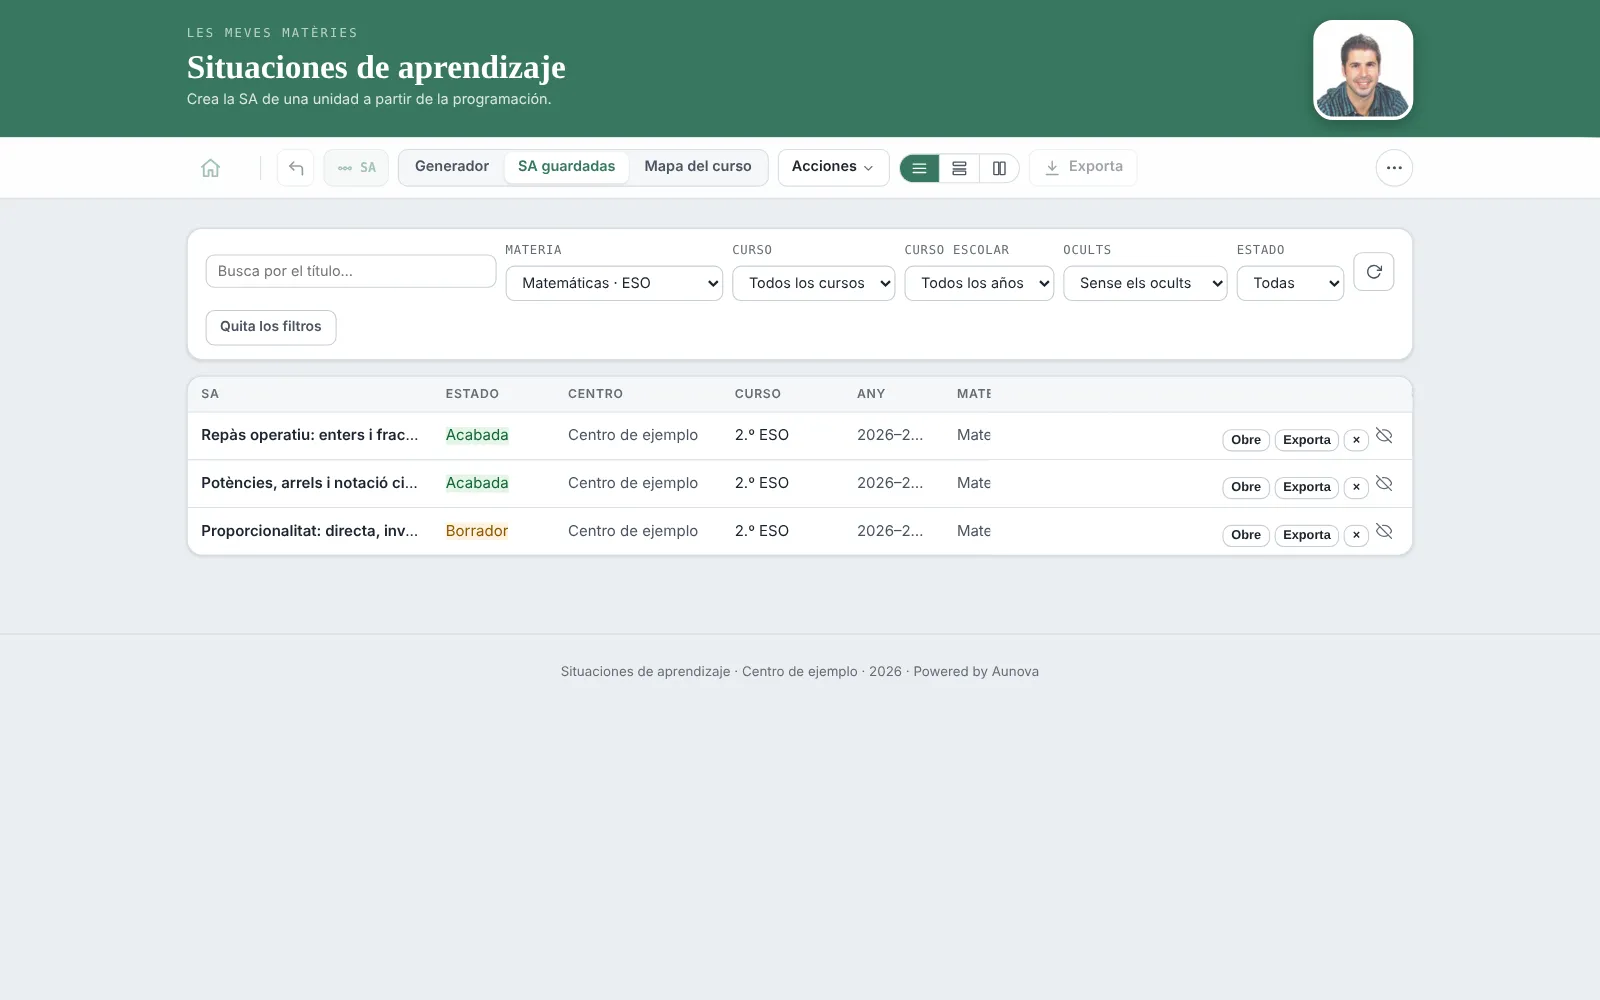Delete Potències, arrels with x button
Screen dimensions: 1600x1000
1356,487
